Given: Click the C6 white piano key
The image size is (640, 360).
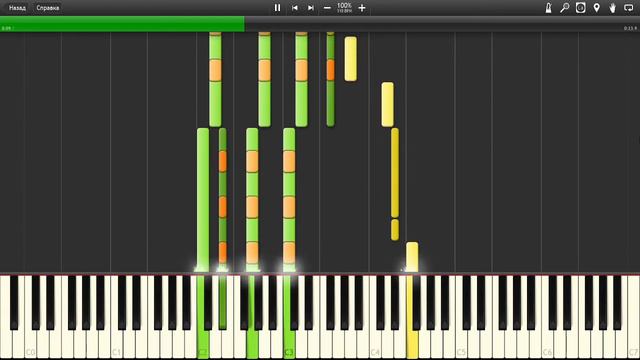Looking at the screenshot, I should click(548, 343).
